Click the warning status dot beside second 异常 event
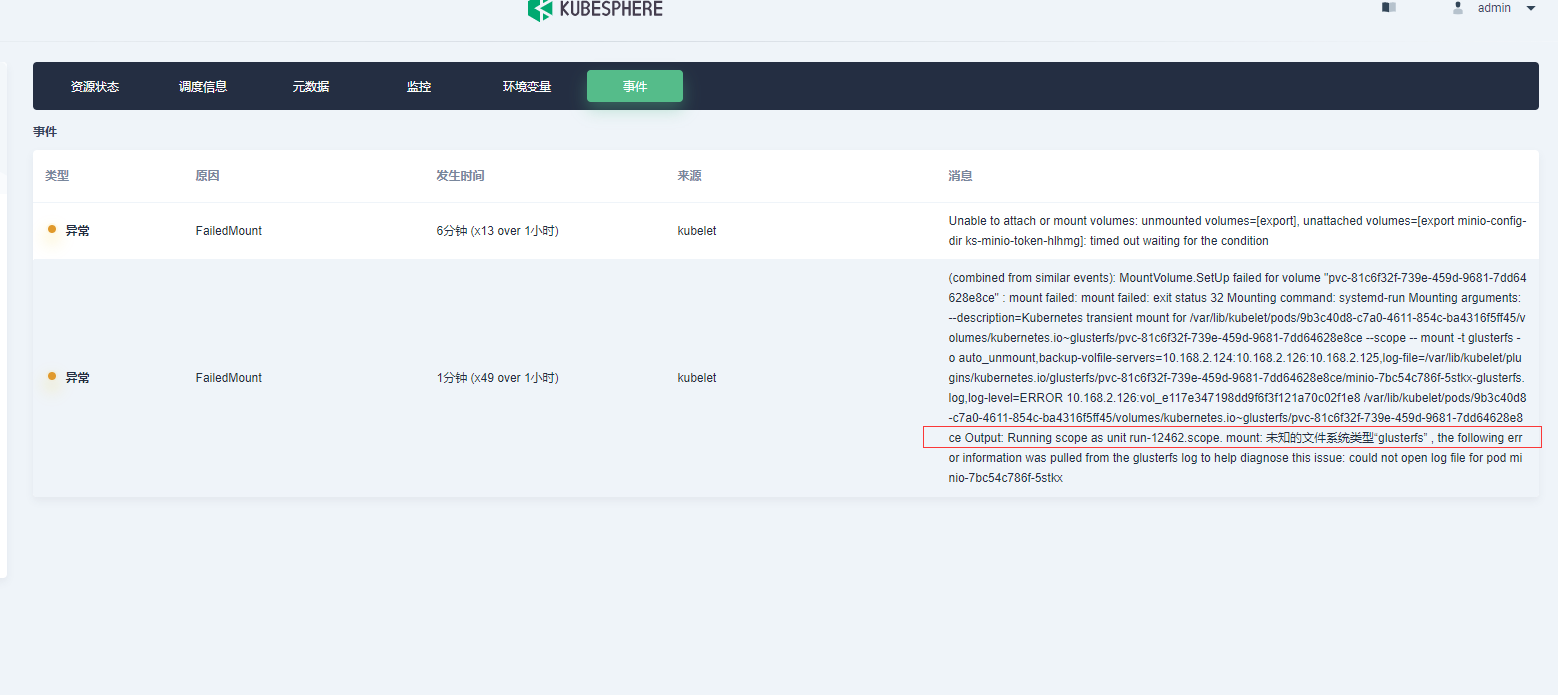The image size is (1558, 695). click(51, 377)
